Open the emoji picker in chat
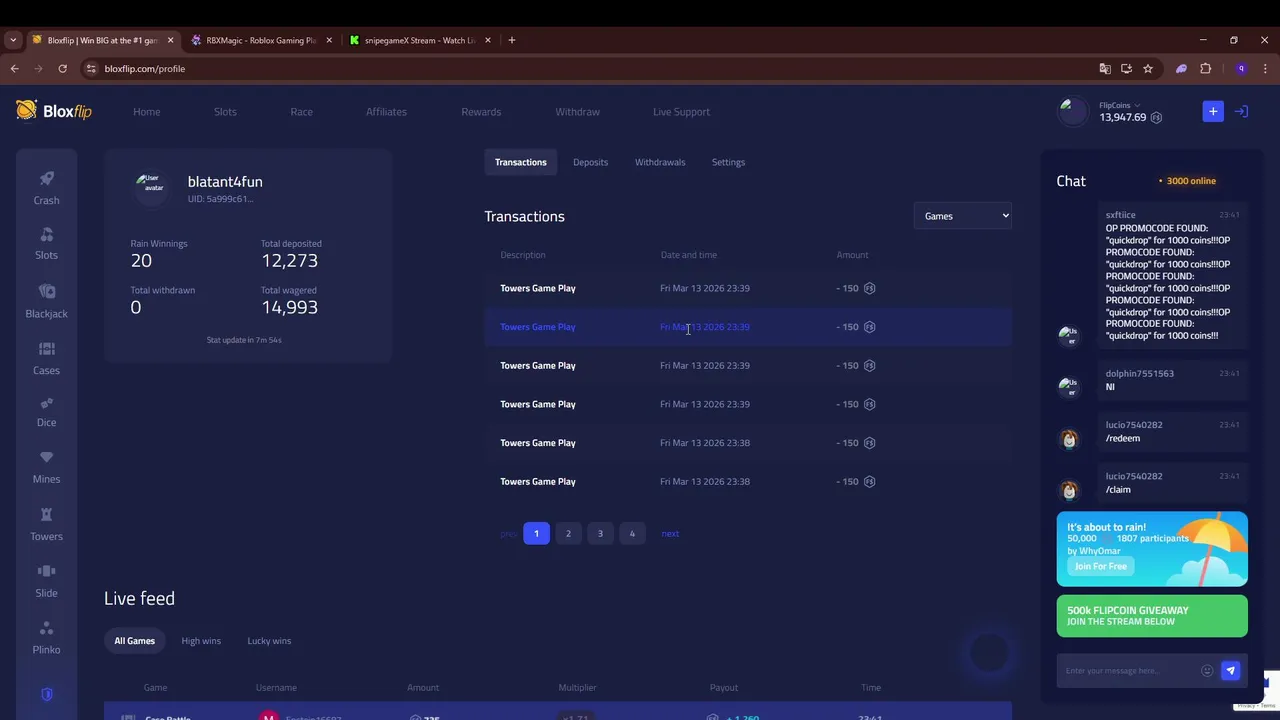This screenshot has height=720, width=1280. click(1207, 671)
